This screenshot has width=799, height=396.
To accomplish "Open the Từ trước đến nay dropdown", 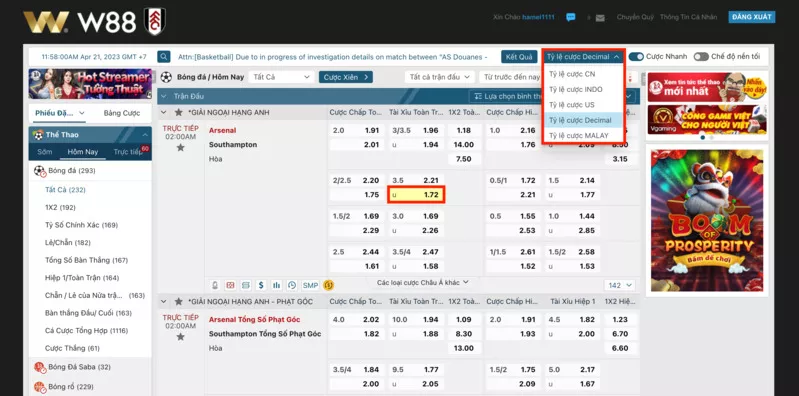I will click(512, 77).
